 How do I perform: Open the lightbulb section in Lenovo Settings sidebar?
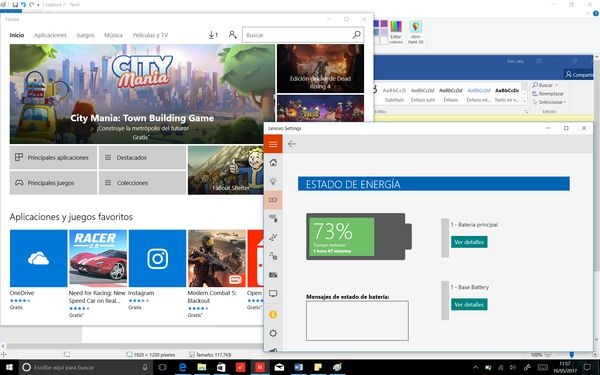(273, 181)
